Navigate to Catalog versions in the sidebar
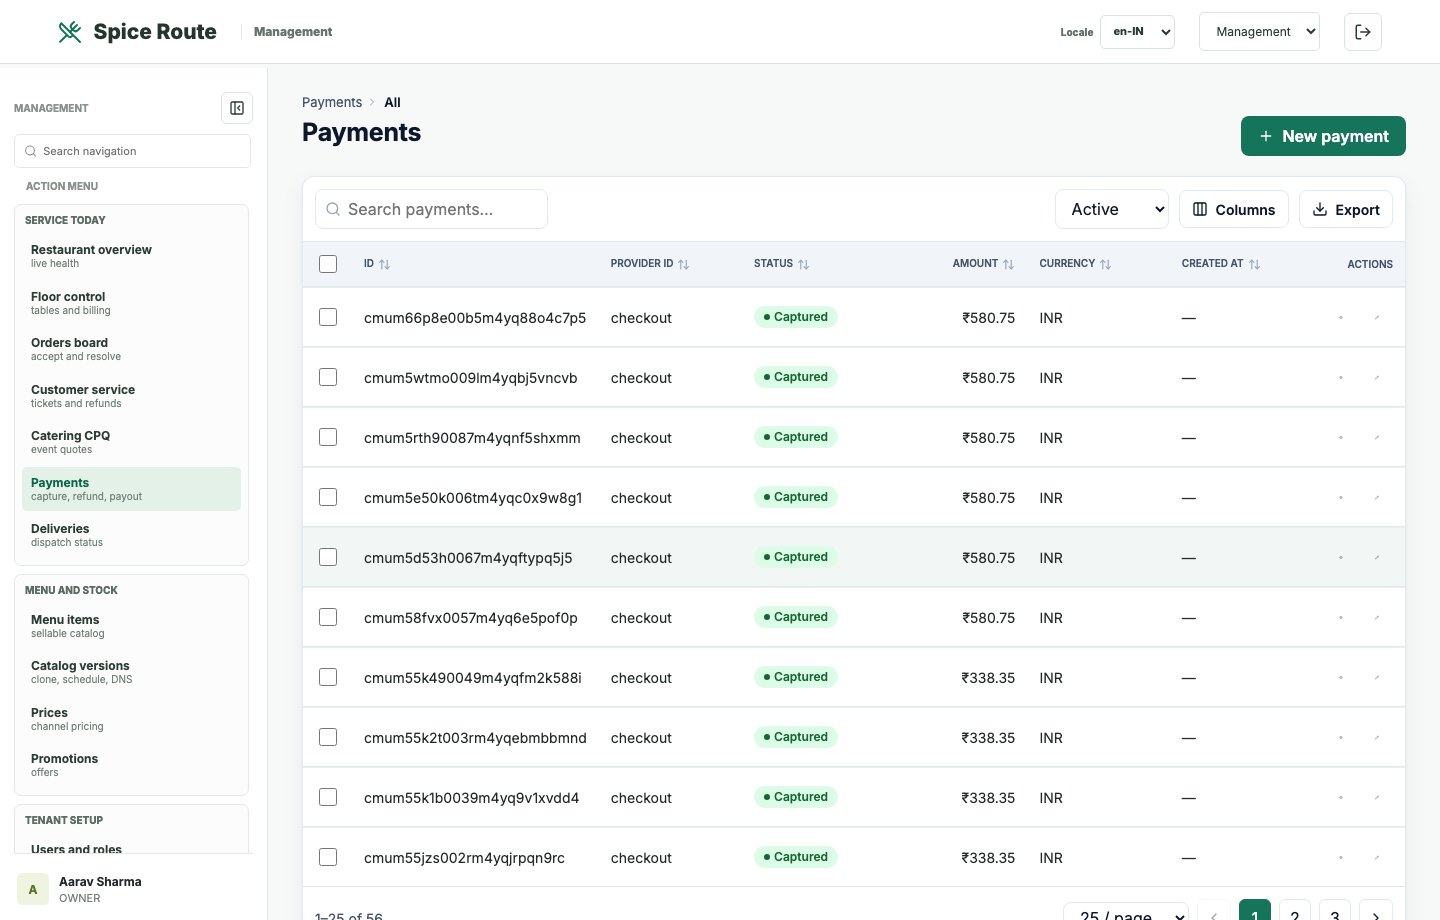1440x920 pixels. 131,672
